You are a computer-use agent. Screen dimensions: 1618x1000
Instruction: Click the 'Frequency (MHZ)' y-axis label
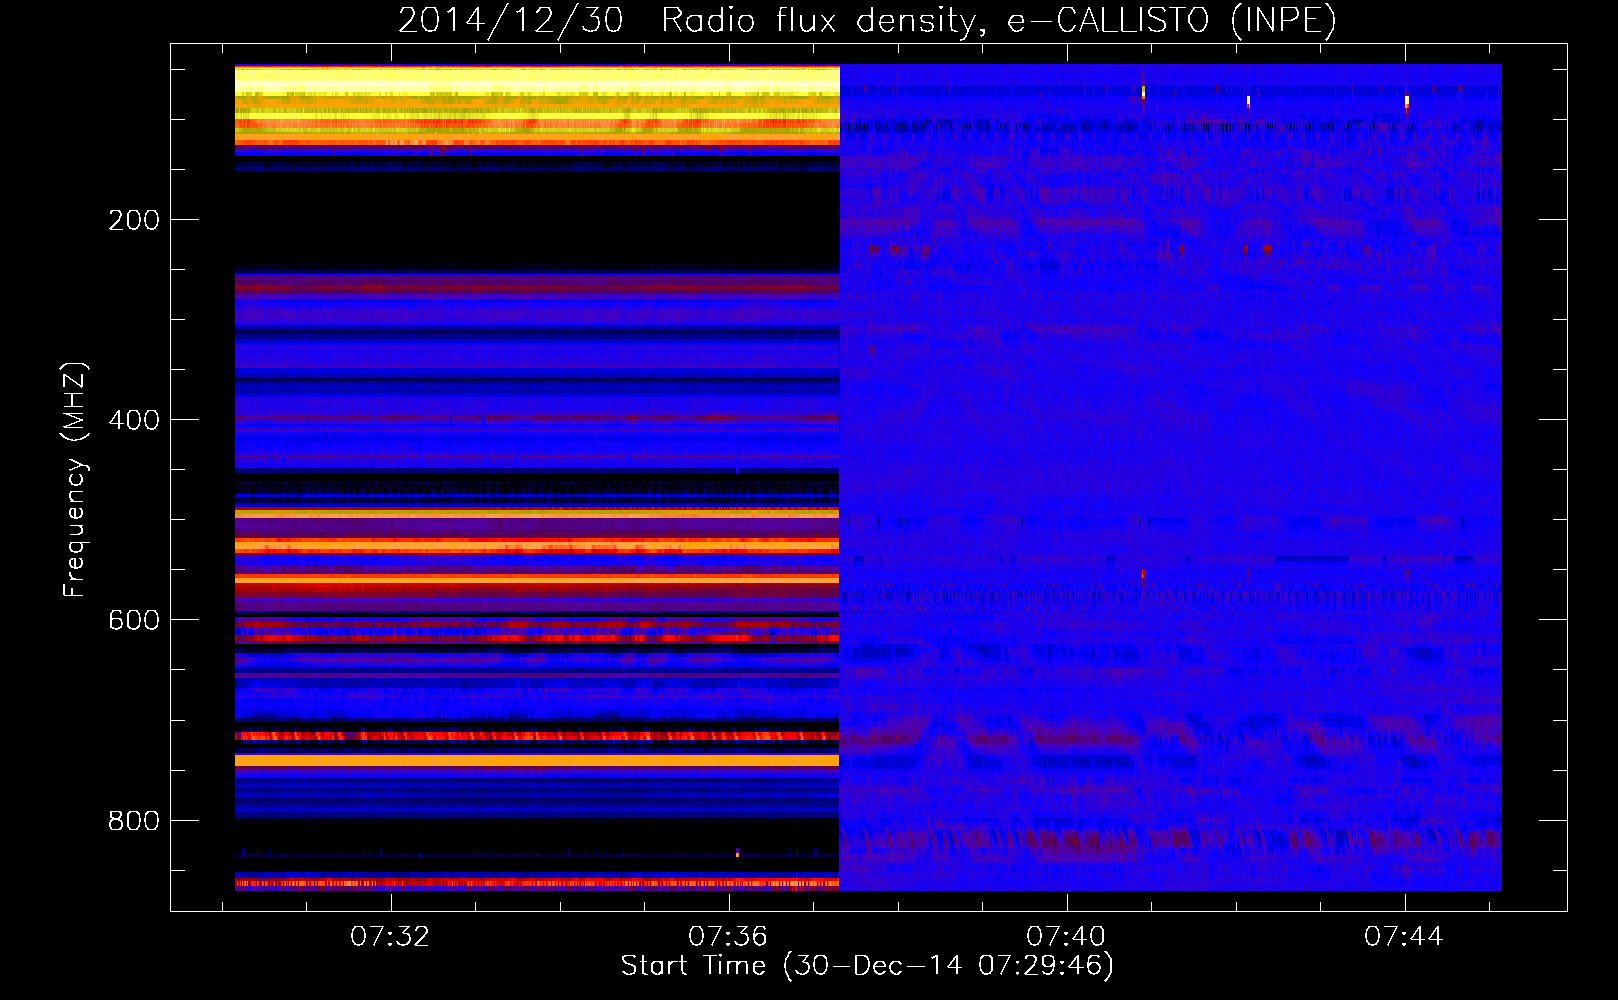(x=74, y=480)
